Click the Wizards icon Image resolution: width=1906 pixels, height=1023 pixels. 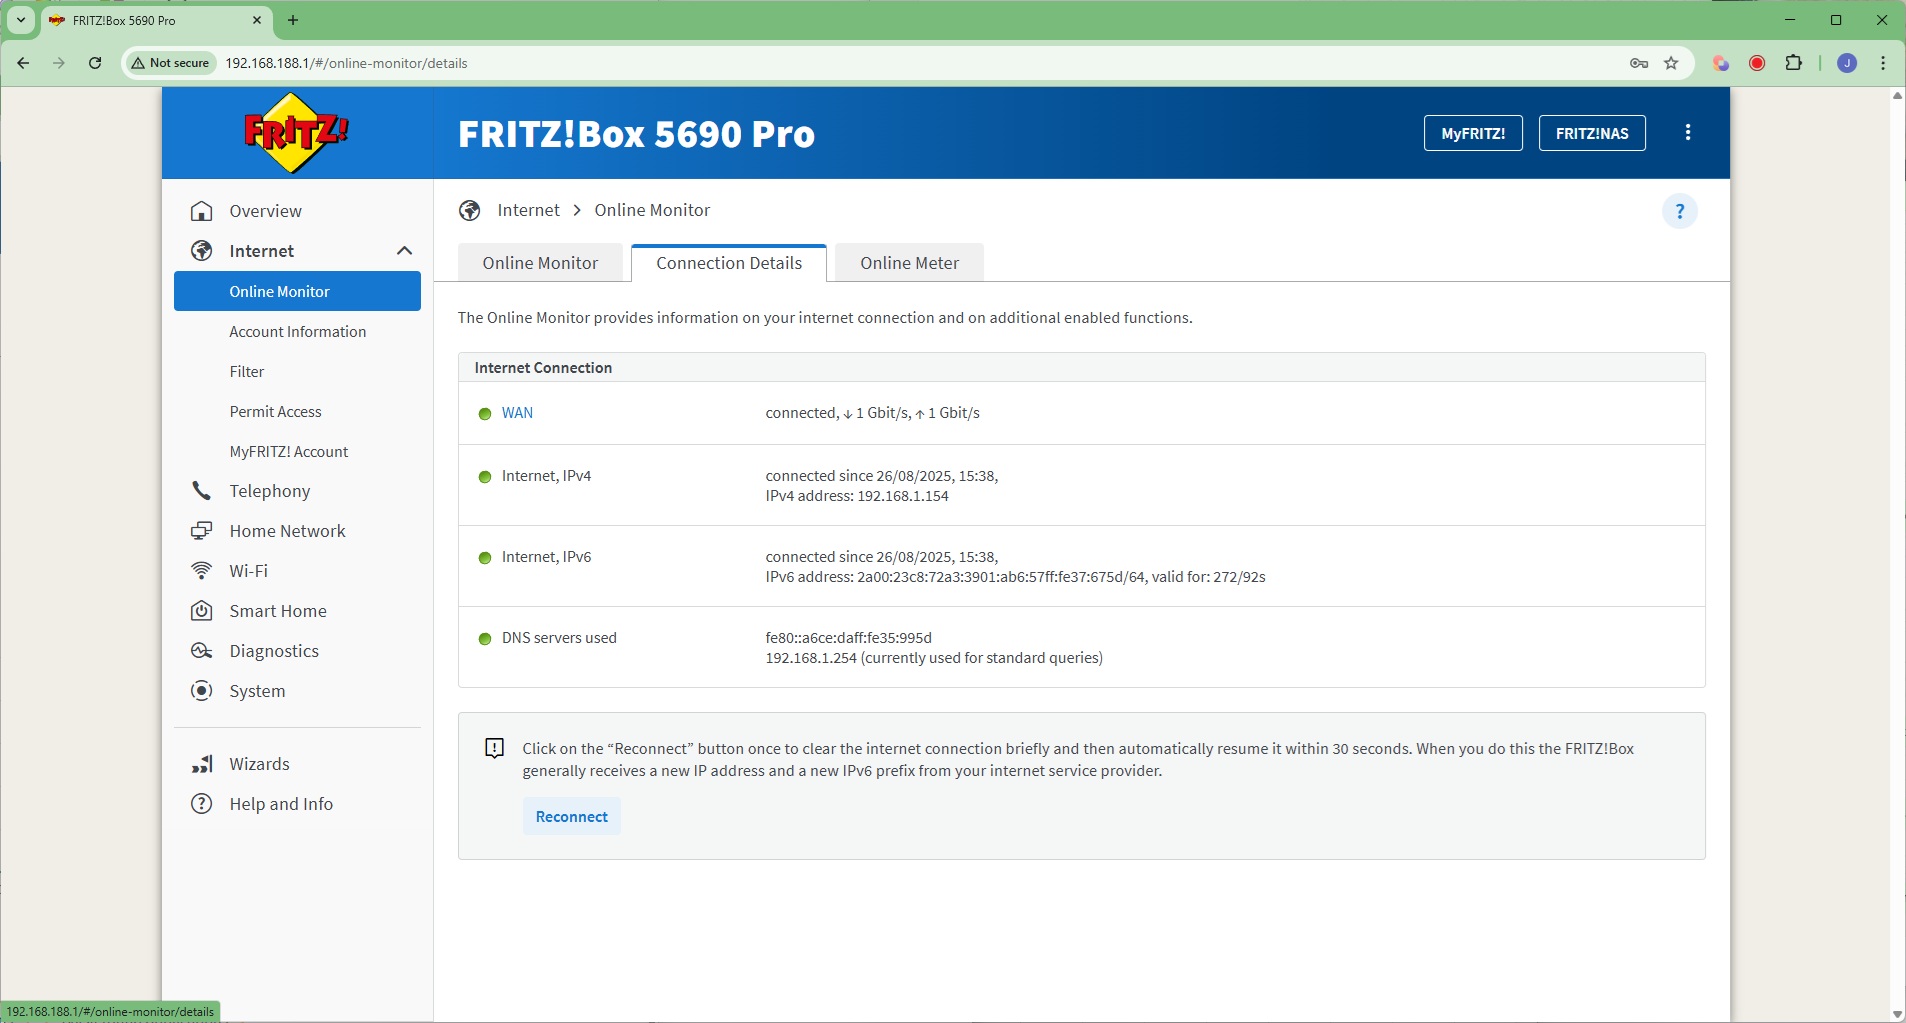tap(202, 764)
